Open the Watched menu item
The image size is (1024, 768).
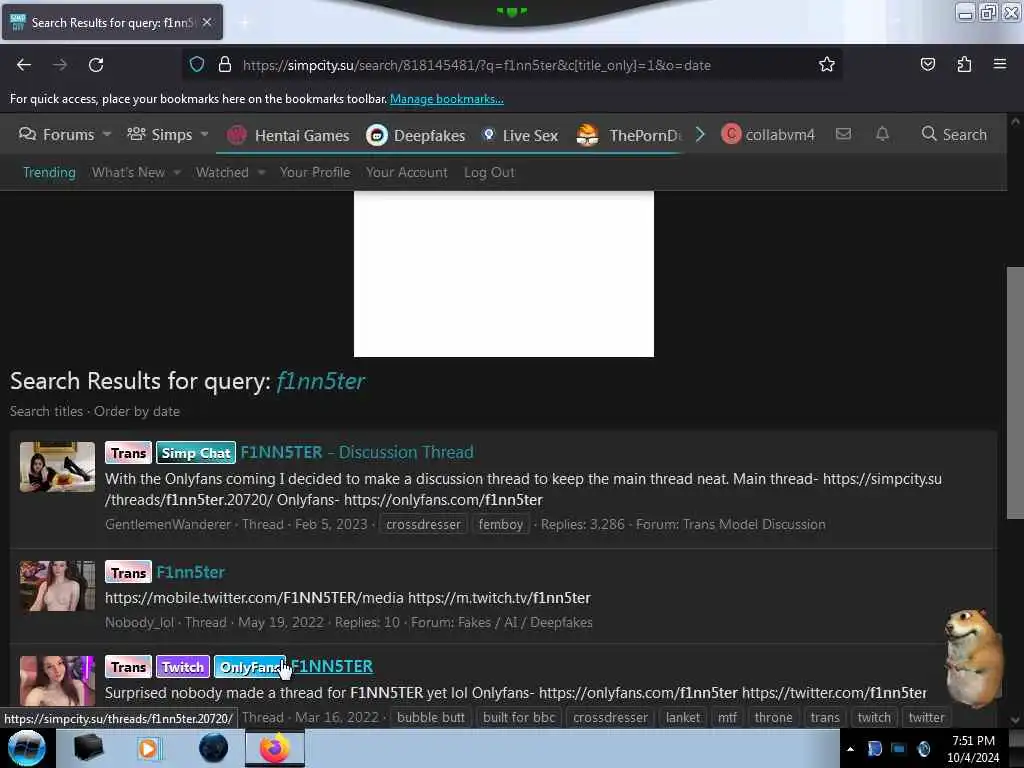coord(222,172)
